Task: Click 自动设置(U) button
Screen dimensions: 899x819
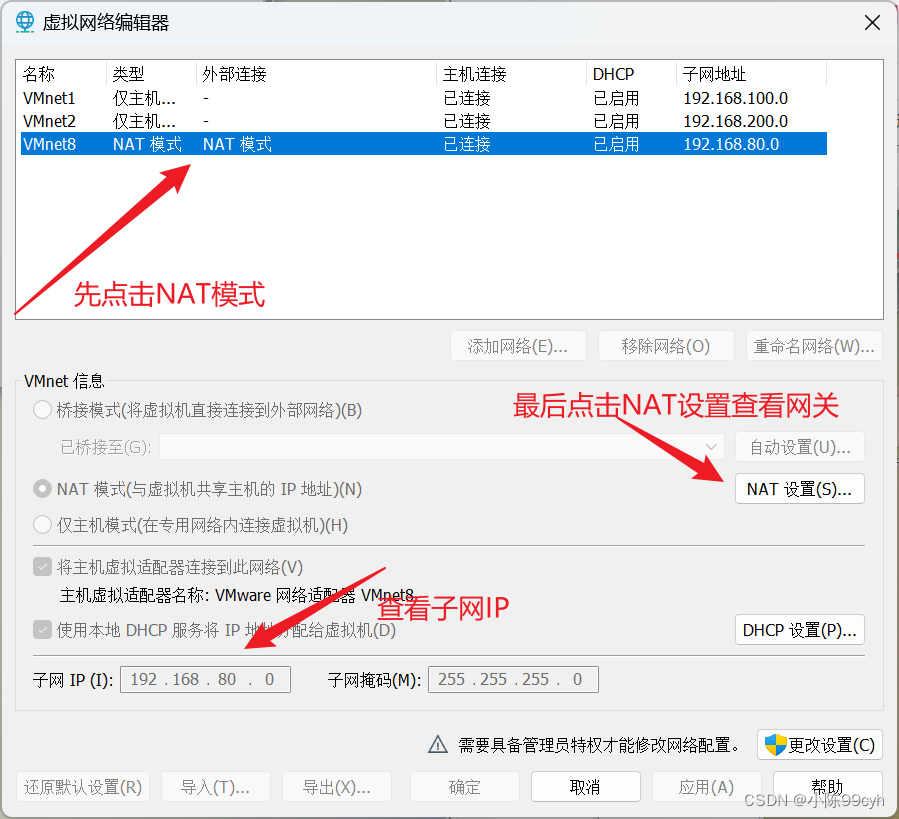Action: [799, 447]
